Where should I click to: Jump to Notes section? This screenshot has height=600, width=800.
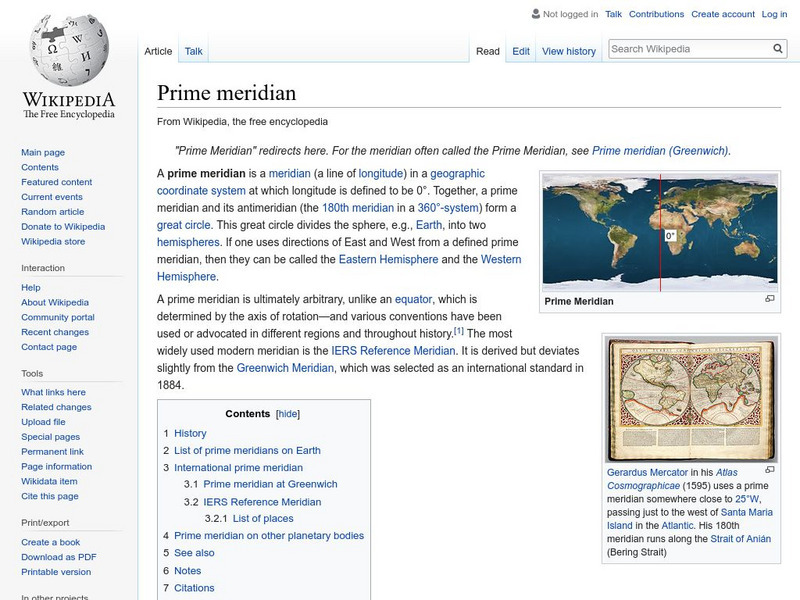click(188, 570)
